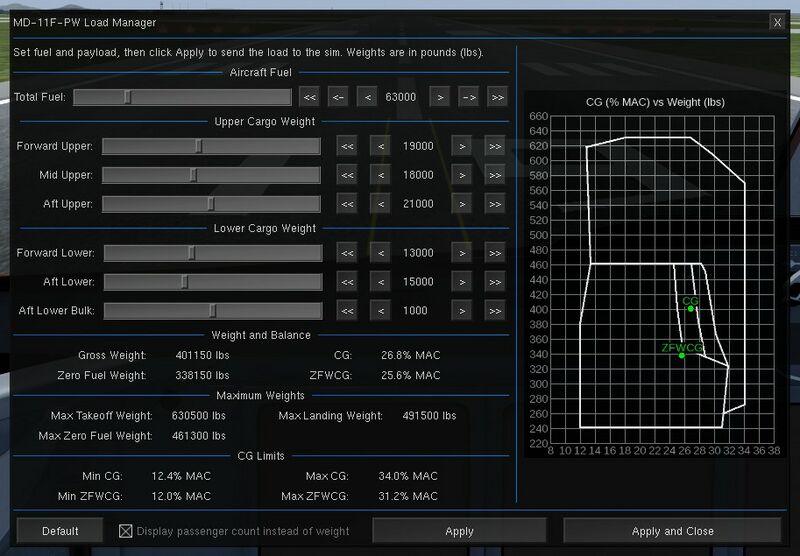
Task: Click Total Fuel '<<' large decrease button
Action: tap(310, 97)
